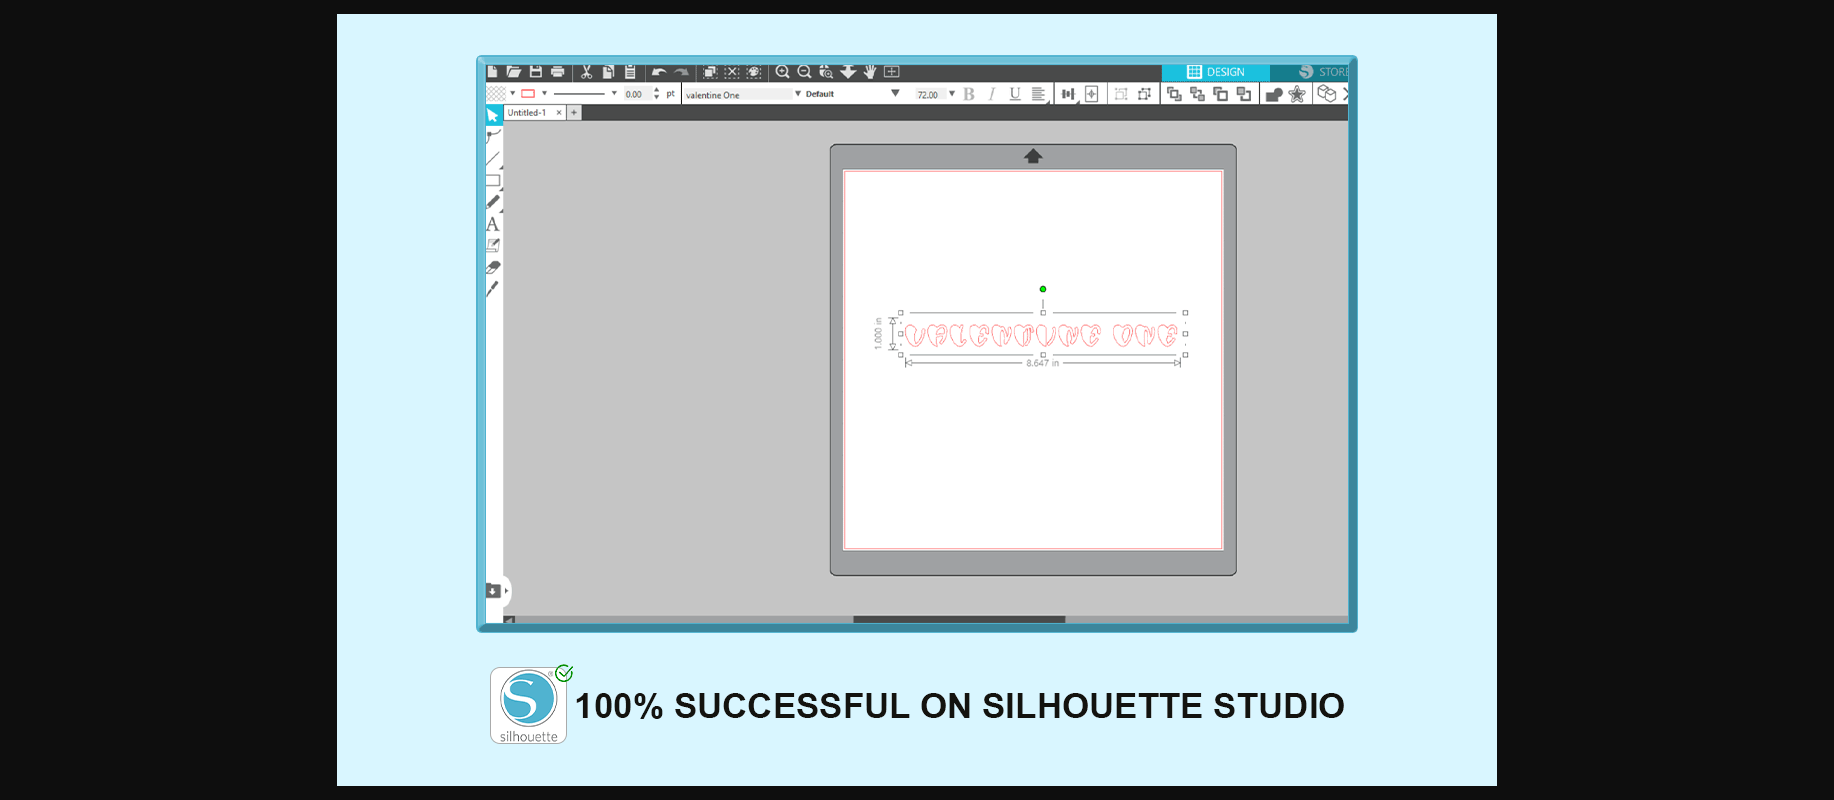The height and width of the screenshot is (800, 1834).
Task: Click the Deselect All icon
Action: (732, 72)
